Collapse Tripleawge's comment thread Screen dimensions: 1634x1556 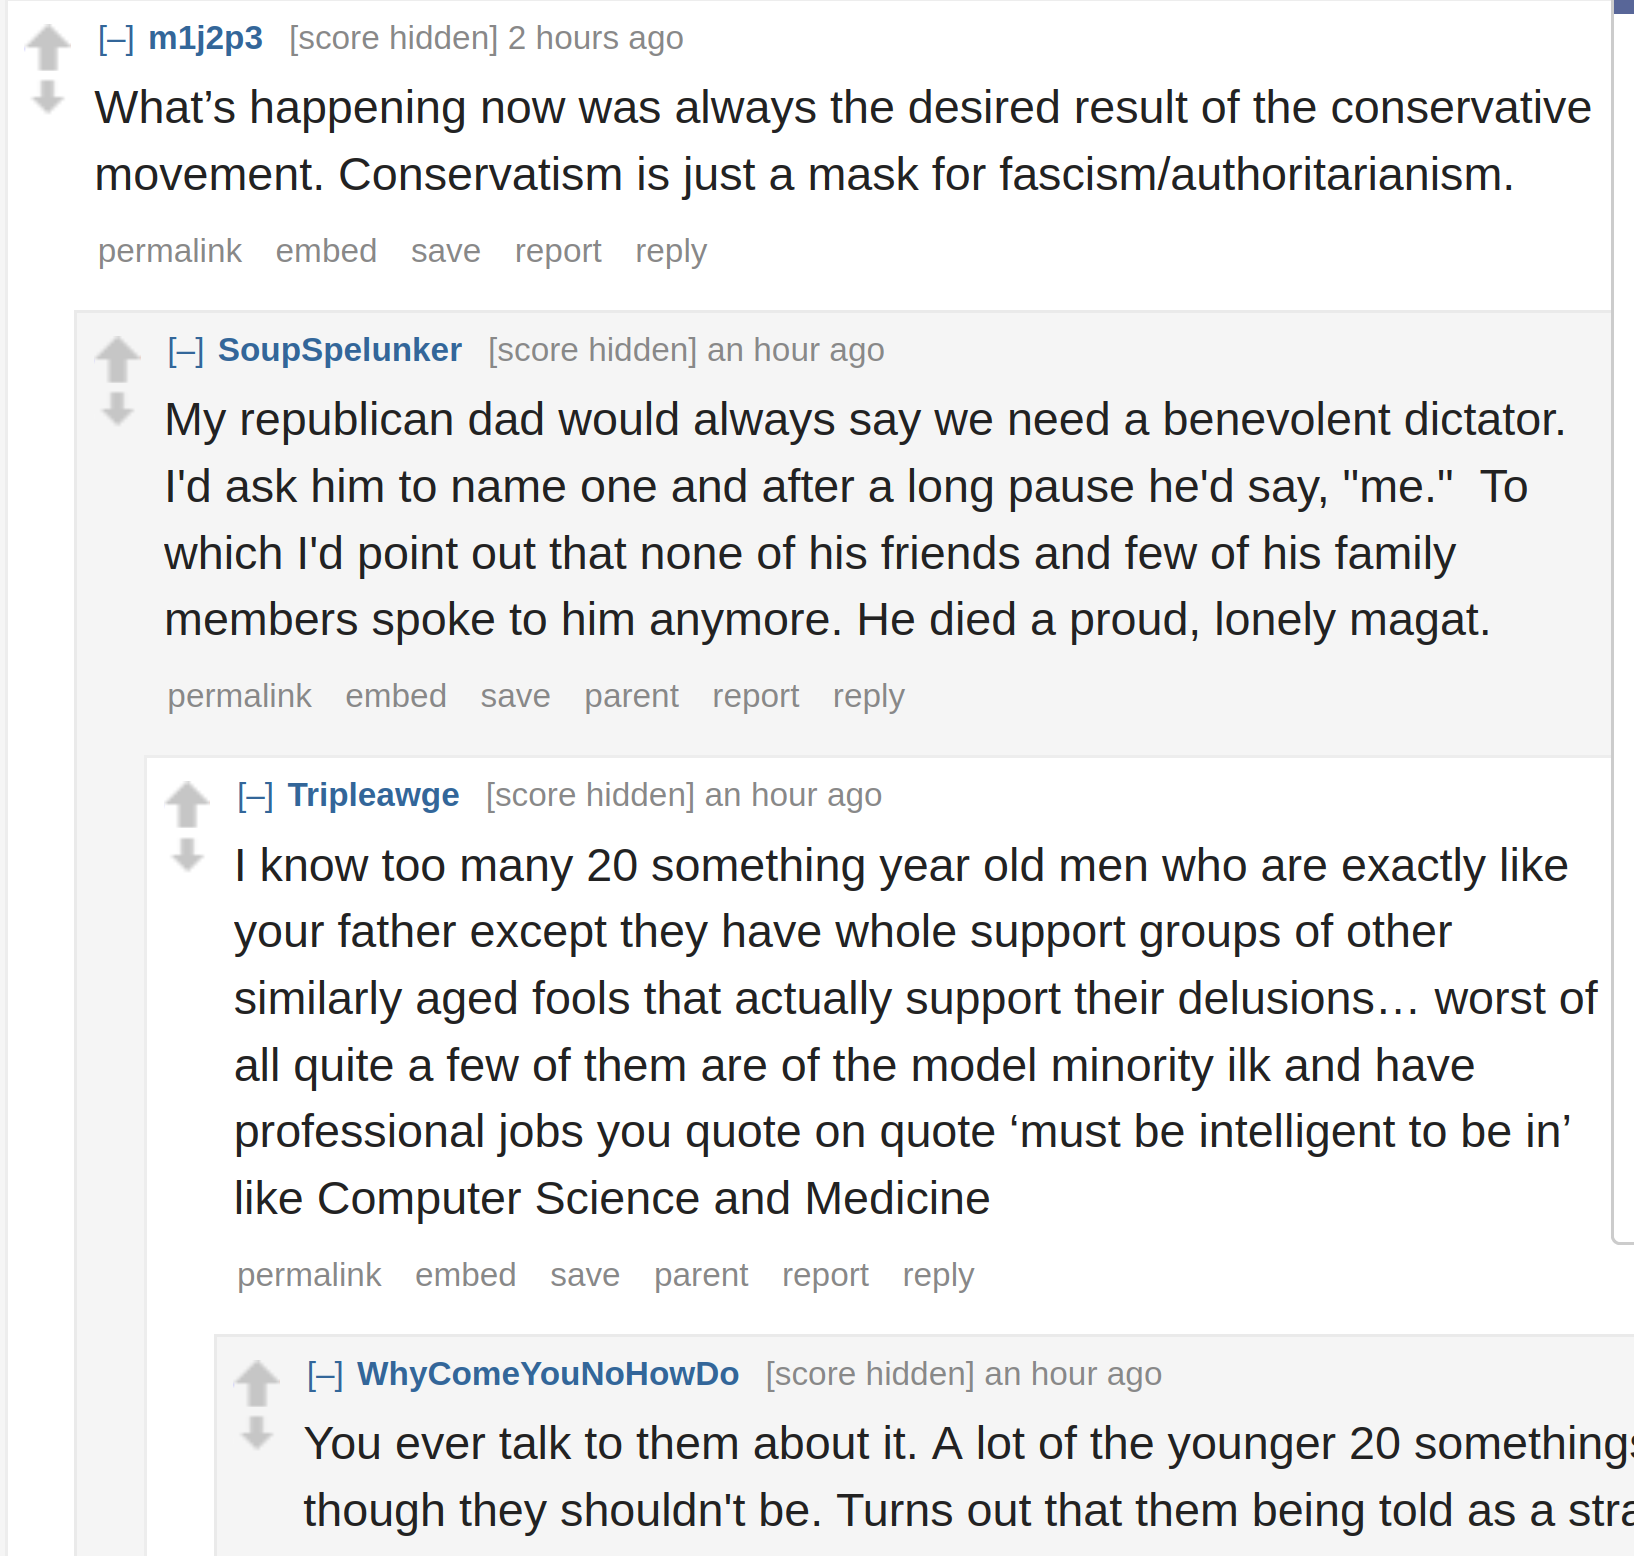pyautogui.click(x=255, y=796)
